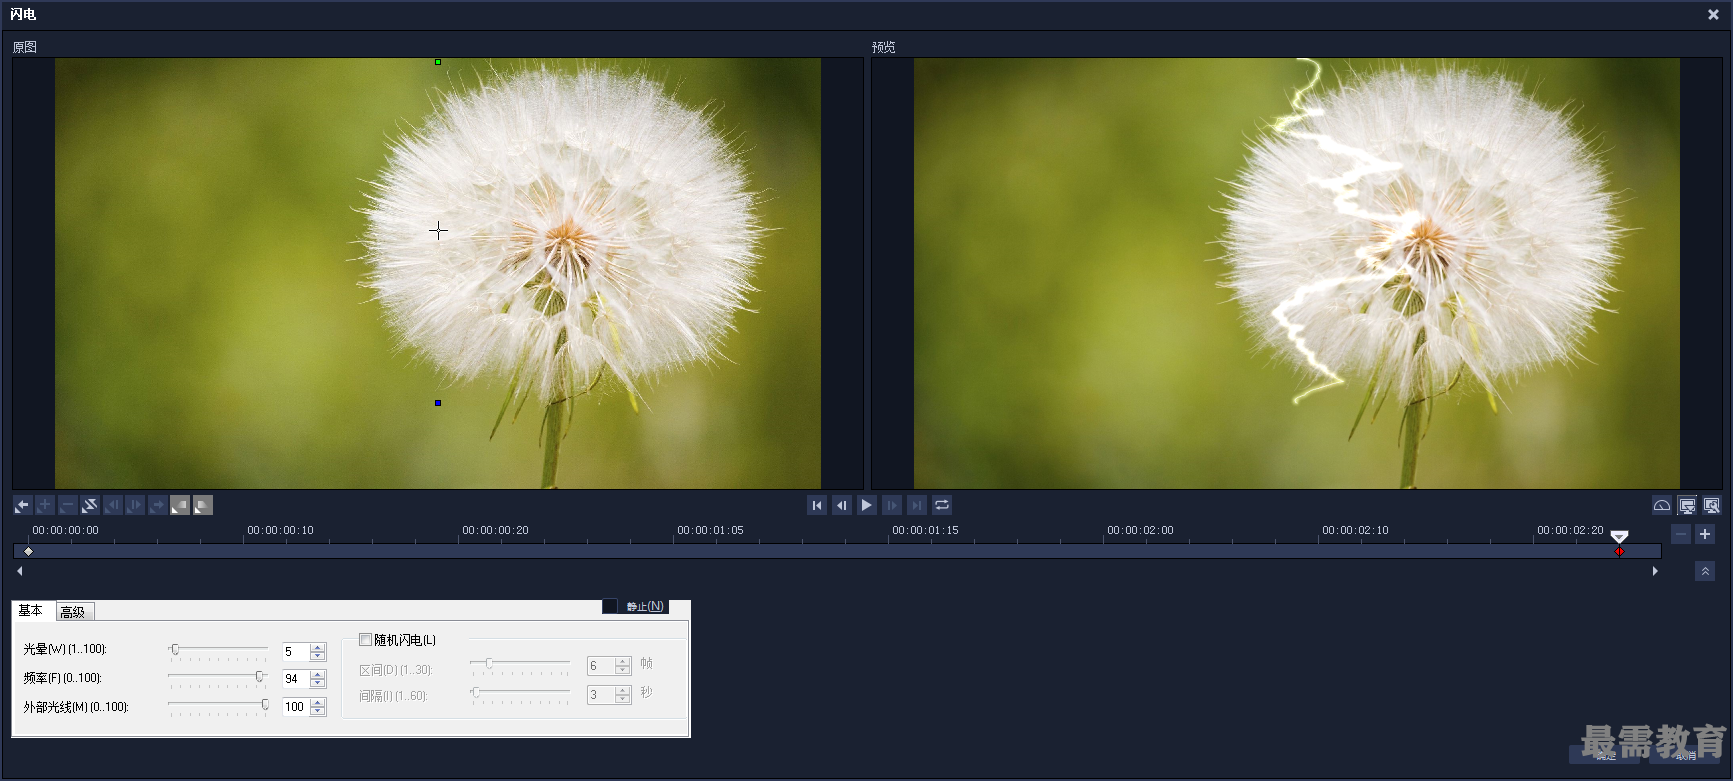
Task: Click the 光晕 value field showing 5
Action: [x=296, y=651]
